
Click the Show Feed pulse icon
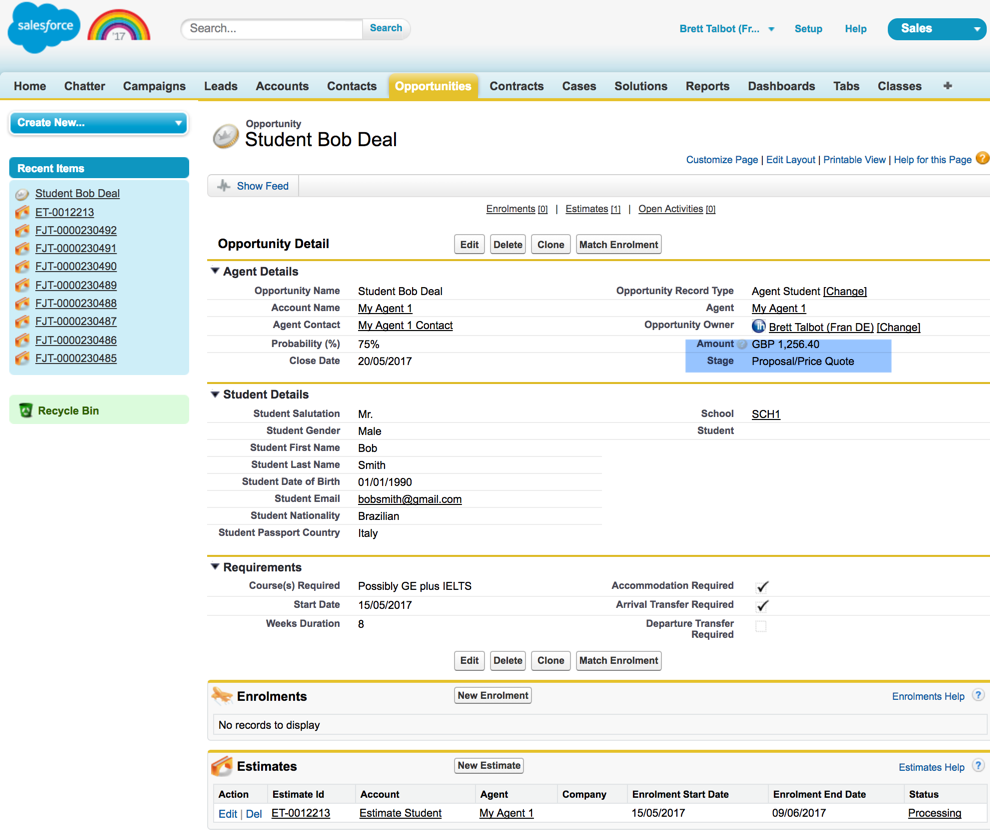224,186
